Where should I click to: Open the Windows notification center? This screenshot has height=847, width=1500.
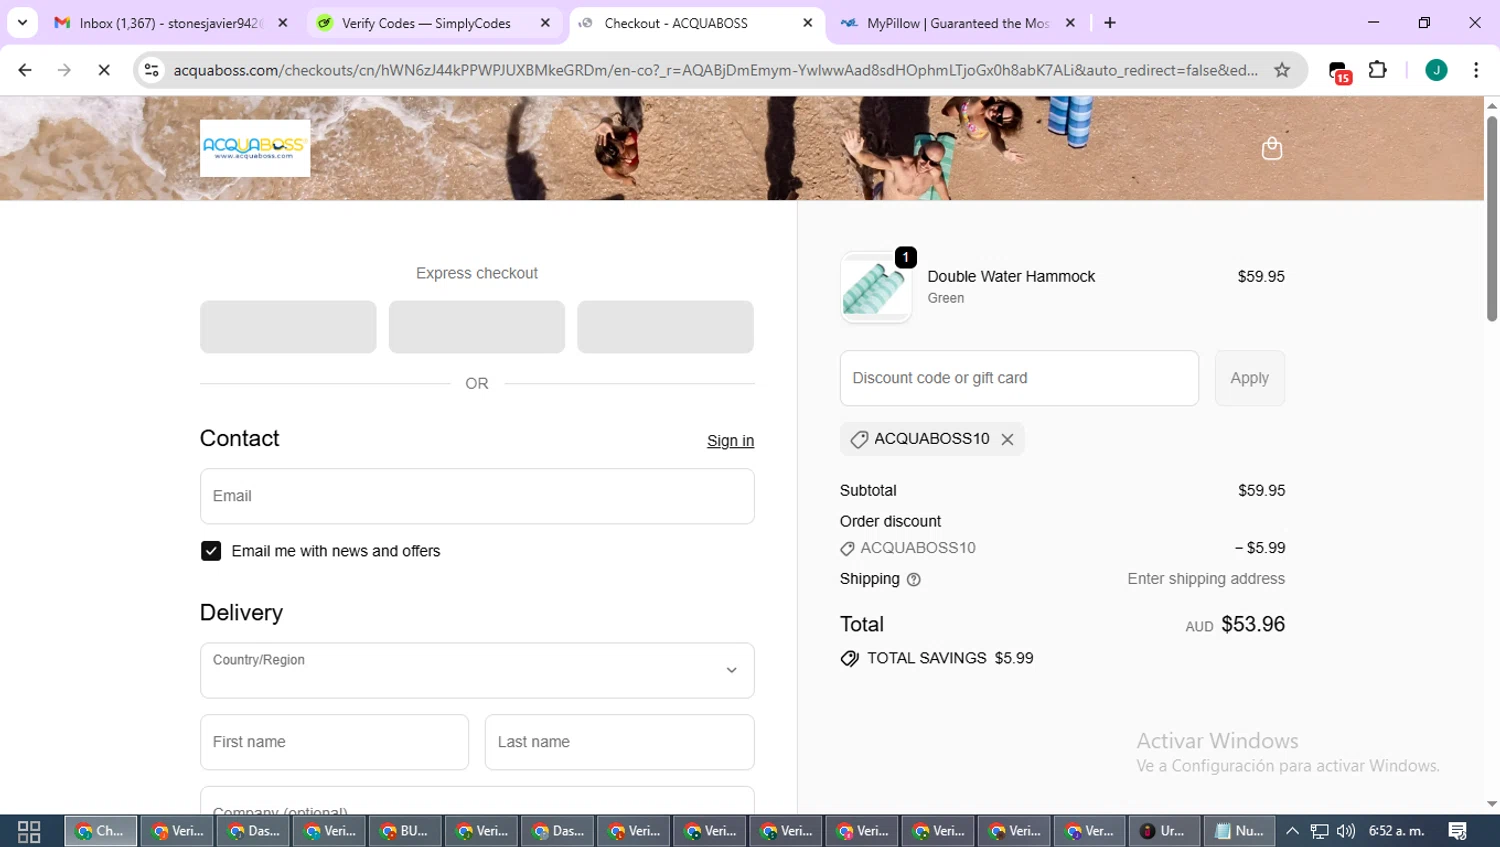tap(1458, 831)
